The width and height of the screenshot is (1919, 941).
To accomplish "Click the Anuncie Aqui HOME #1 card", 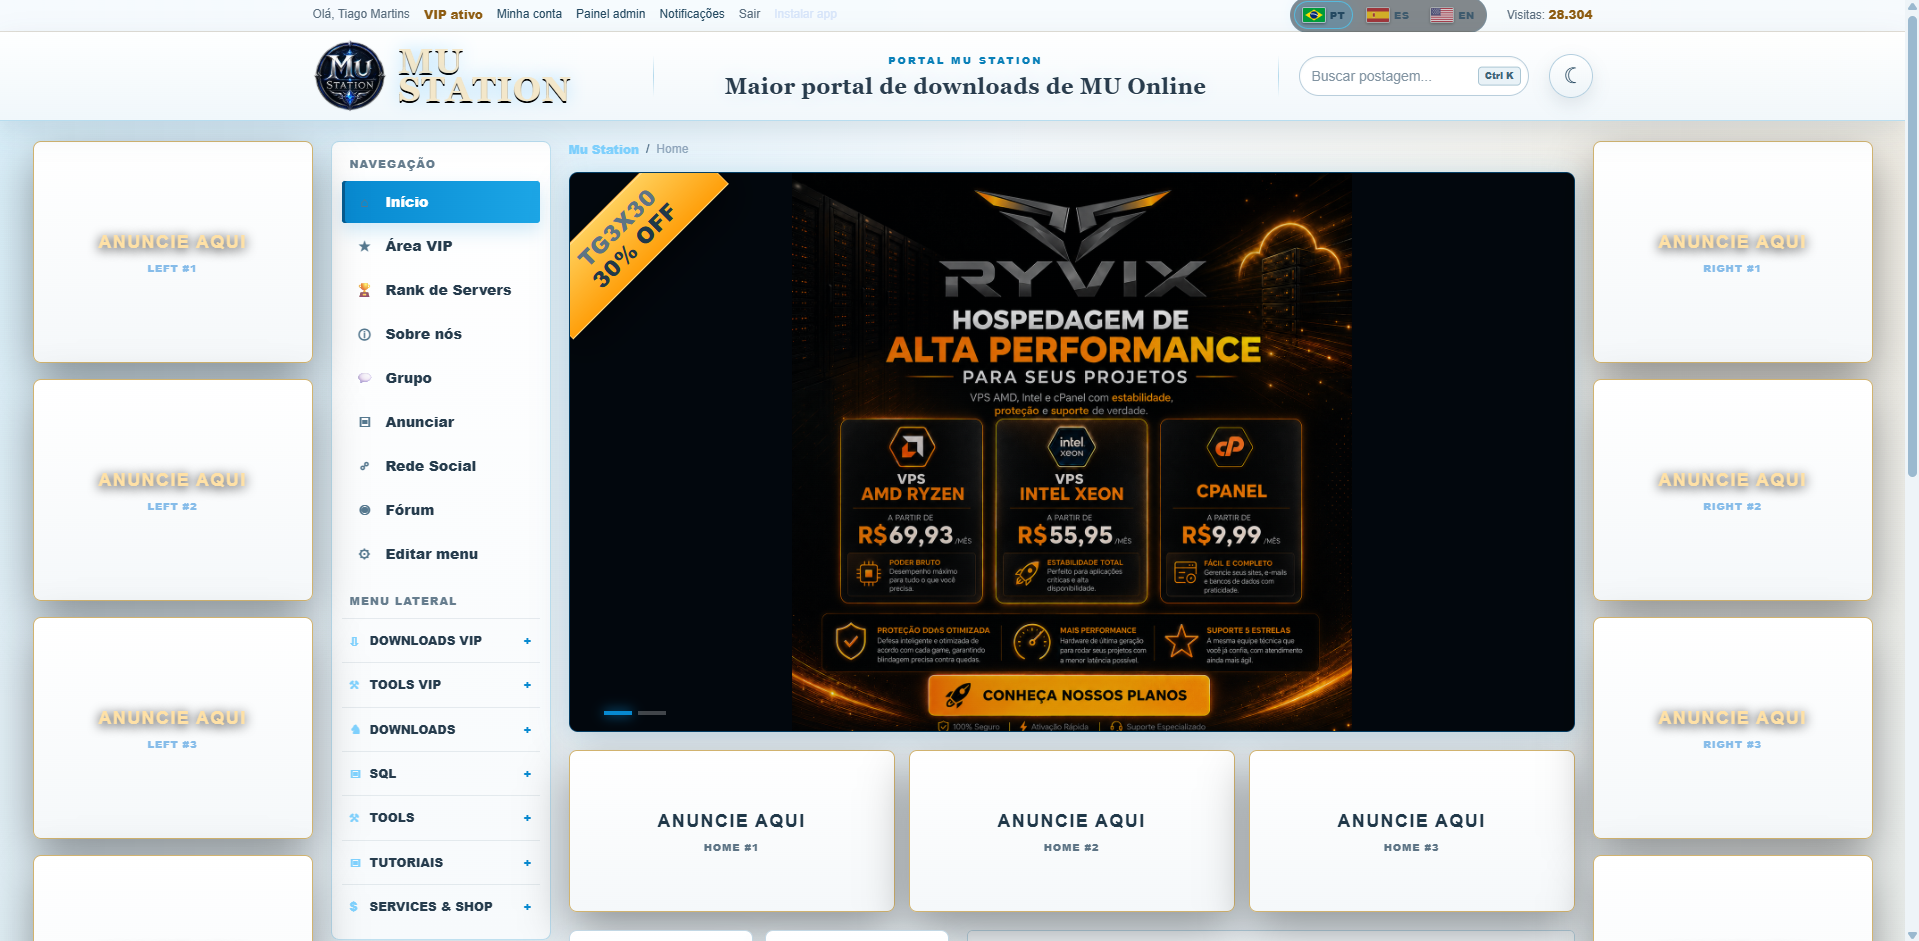I will (x=732, y=831).
